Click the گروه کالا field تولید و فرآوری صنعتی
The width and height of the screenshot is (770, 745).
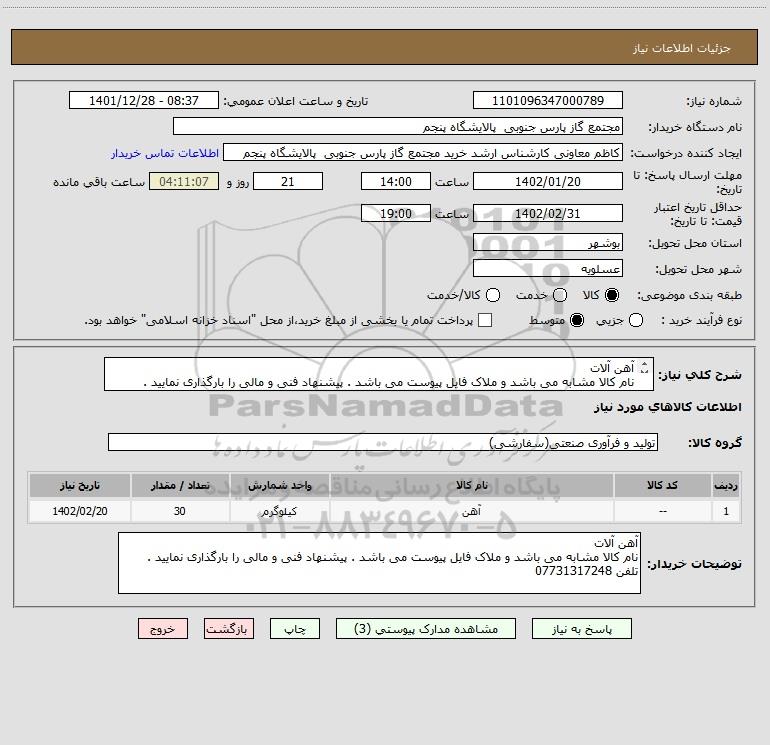point(383,442)
